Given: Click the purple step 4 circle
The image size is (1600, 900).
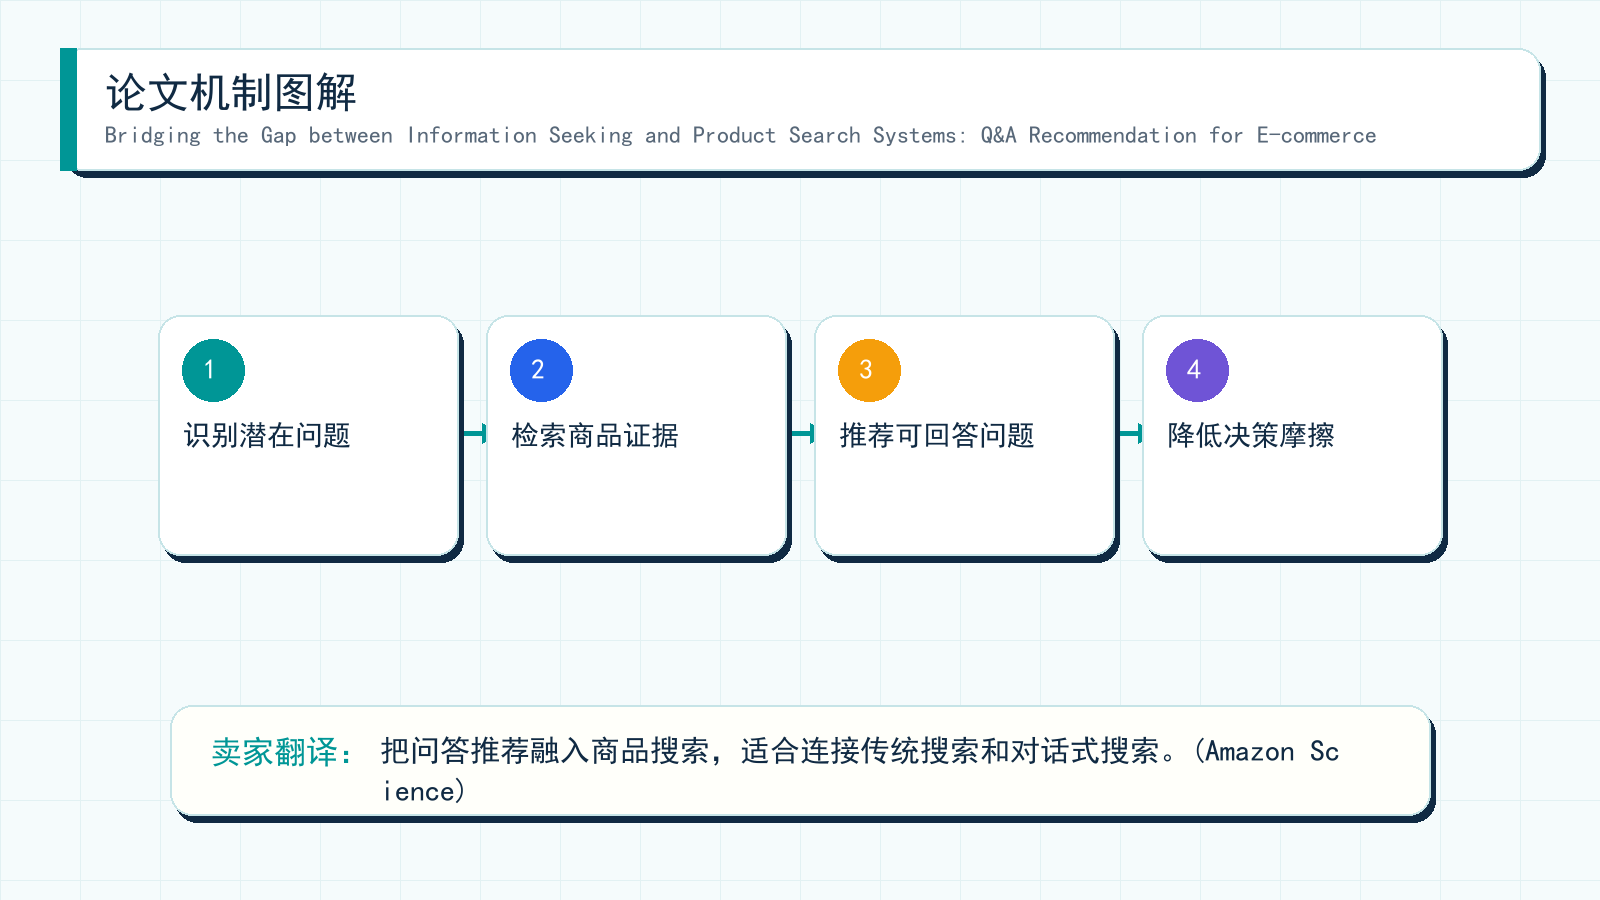Looking at the screenshot, I should 1197,370.
